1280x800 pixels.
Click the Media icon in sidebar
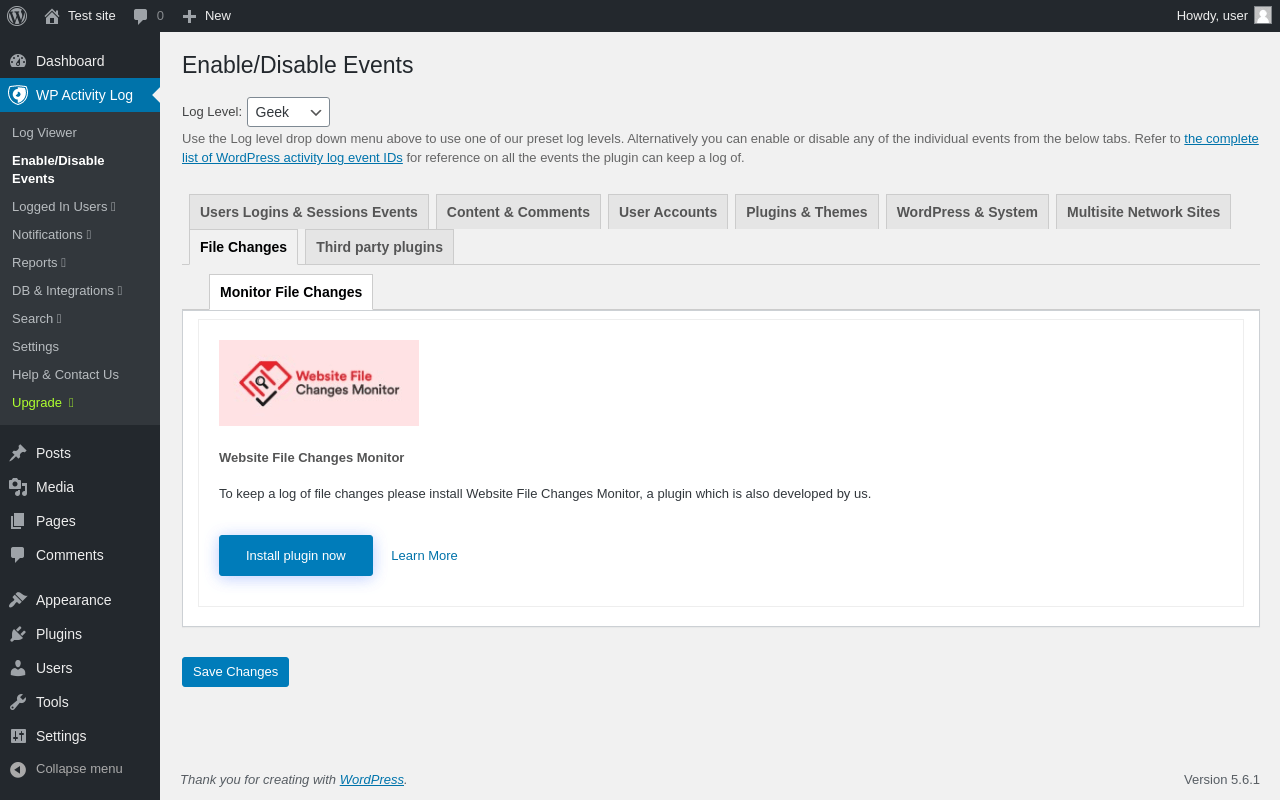(x=18, y=487)
